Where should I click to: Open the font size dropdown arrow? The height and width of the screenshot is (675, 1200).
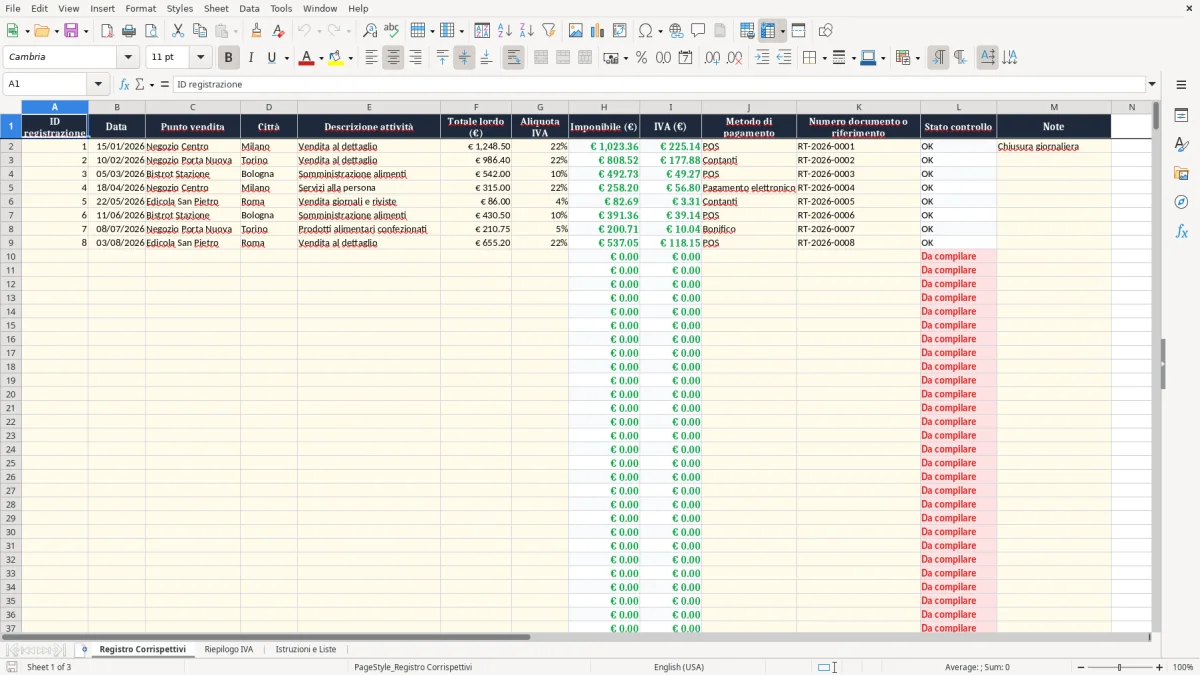click(200, 58)
